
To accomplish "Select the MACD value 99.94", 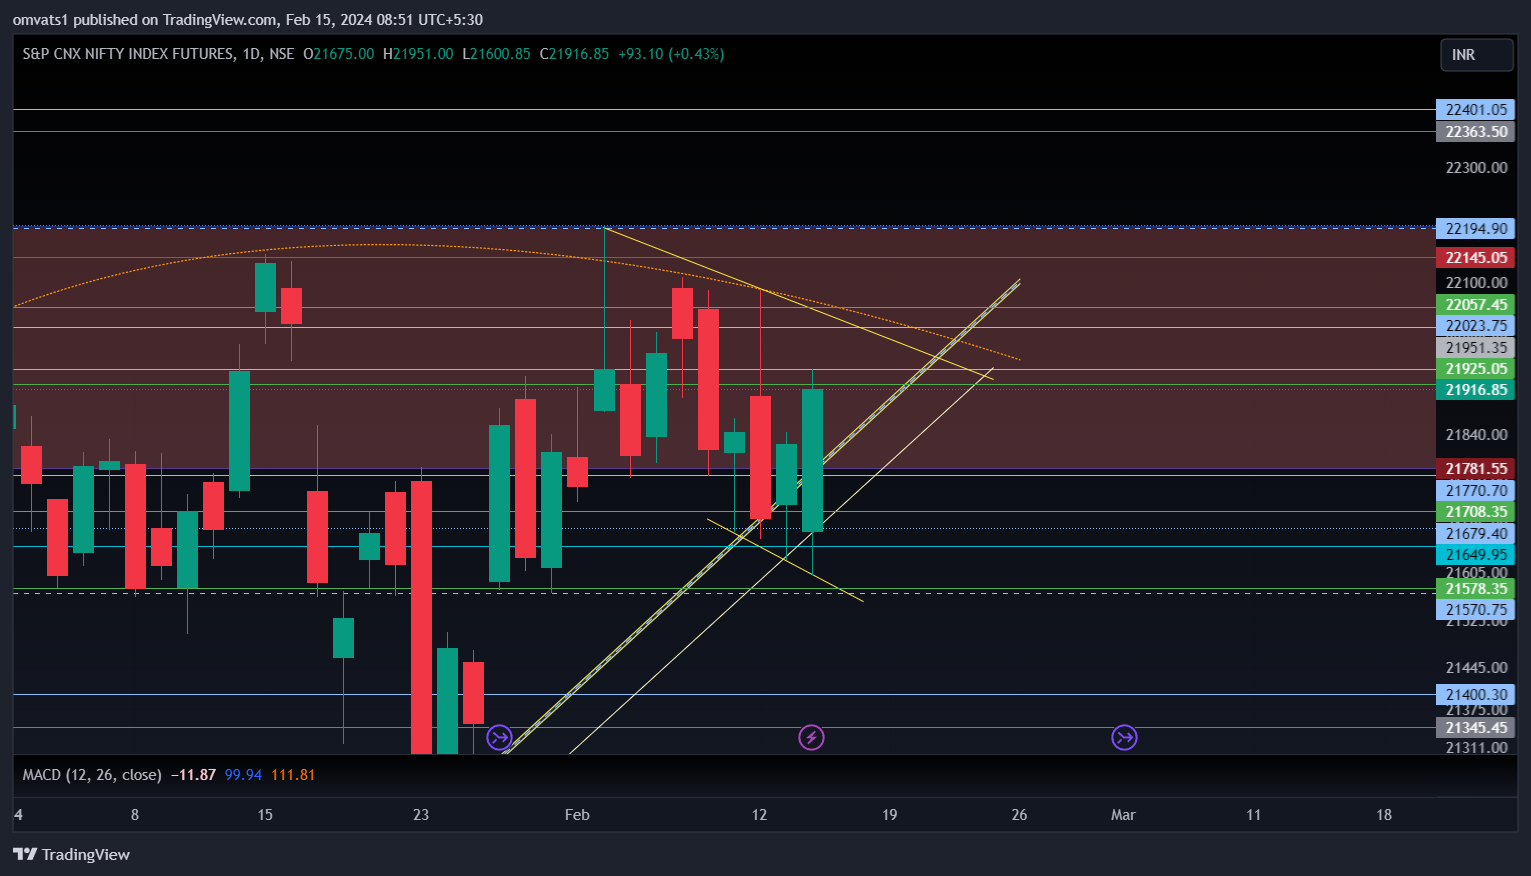I will [x=243, y=775].
